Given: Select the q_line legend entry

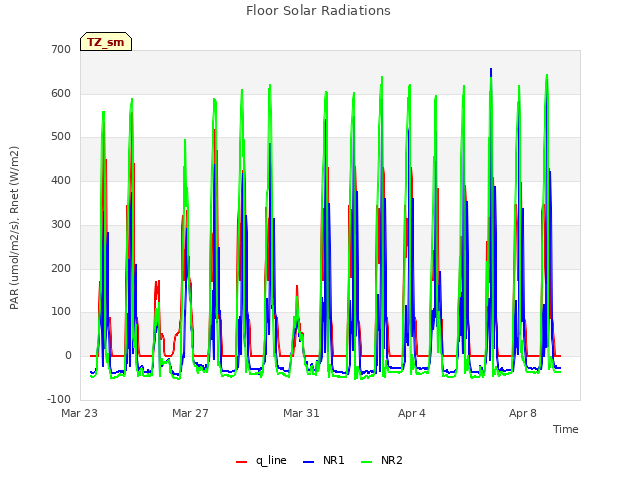Looking at the screenshot, I should coord(261,460).
